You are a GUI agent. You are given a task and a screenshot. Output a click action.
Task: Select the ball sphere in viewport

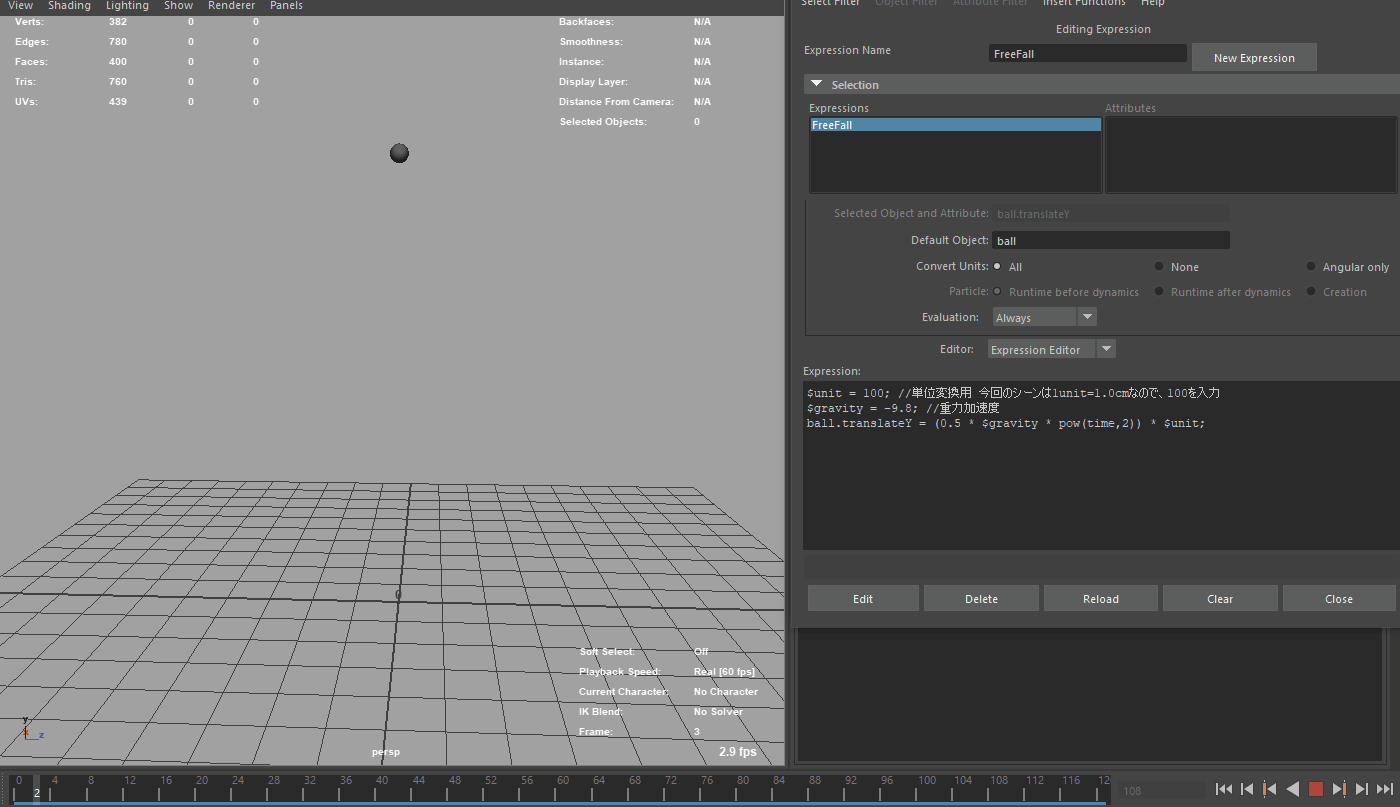[399, 153]
